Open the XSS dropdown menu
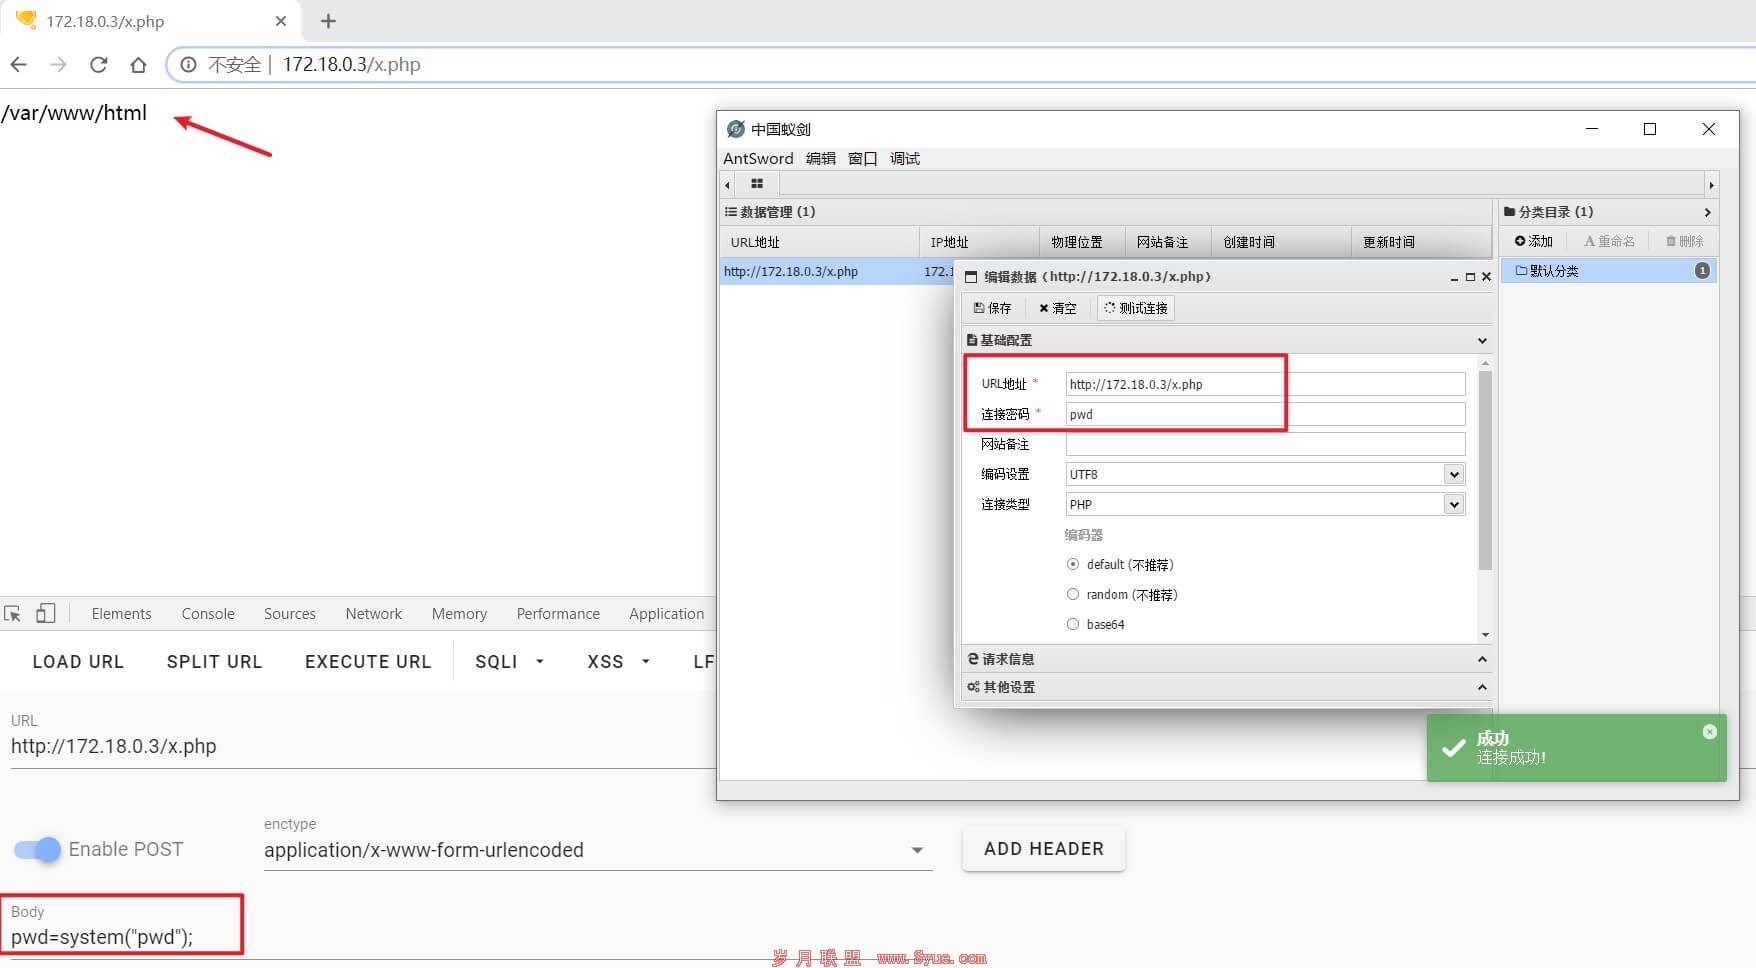The width and height of the screenshot is (1756, 968). point(618,662)
